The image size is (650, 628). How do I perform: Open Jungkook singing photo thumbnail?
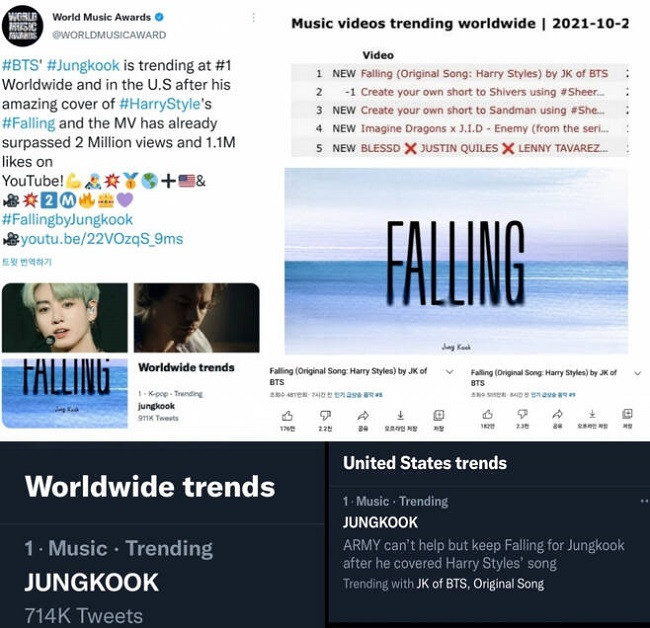pos(65,318)
